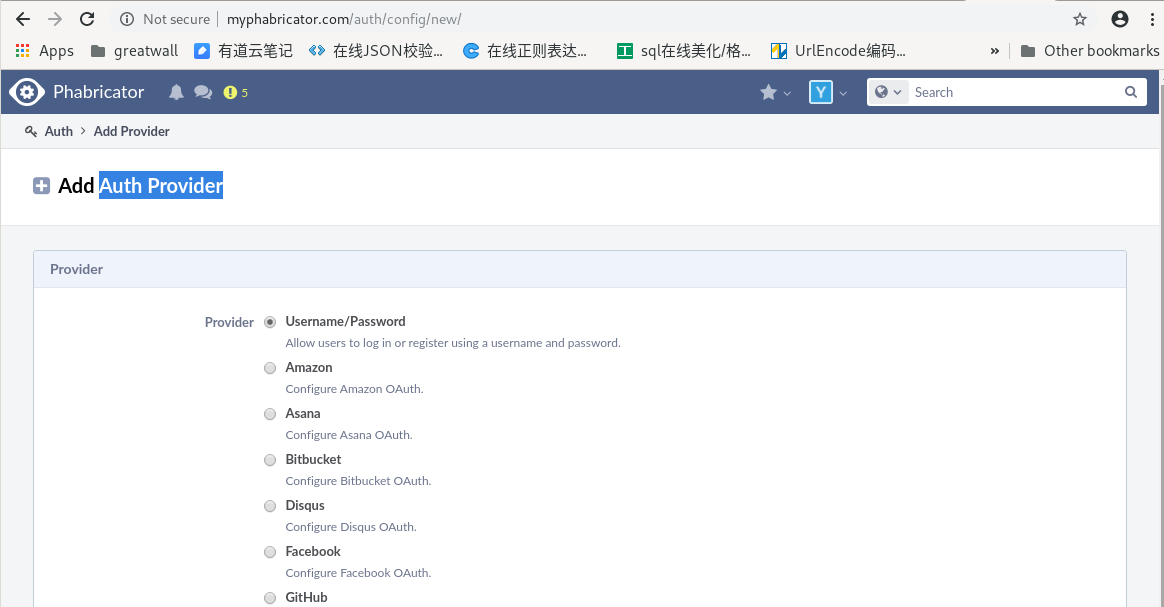Click the Phabricator gear logo
Image resolution: width=1164 pixels, height=607 pixels.
click(x=26, y=91)
